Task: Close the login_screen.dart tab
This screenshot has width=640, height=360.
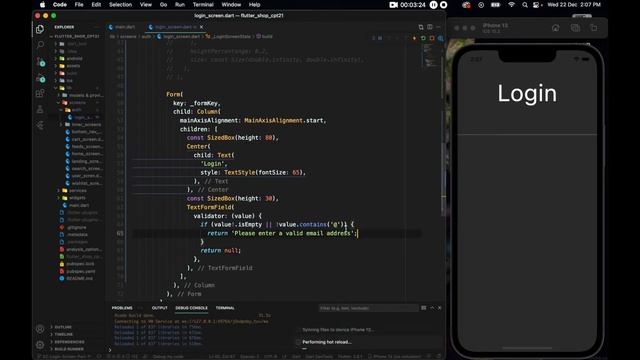Action: click(201, 27)
